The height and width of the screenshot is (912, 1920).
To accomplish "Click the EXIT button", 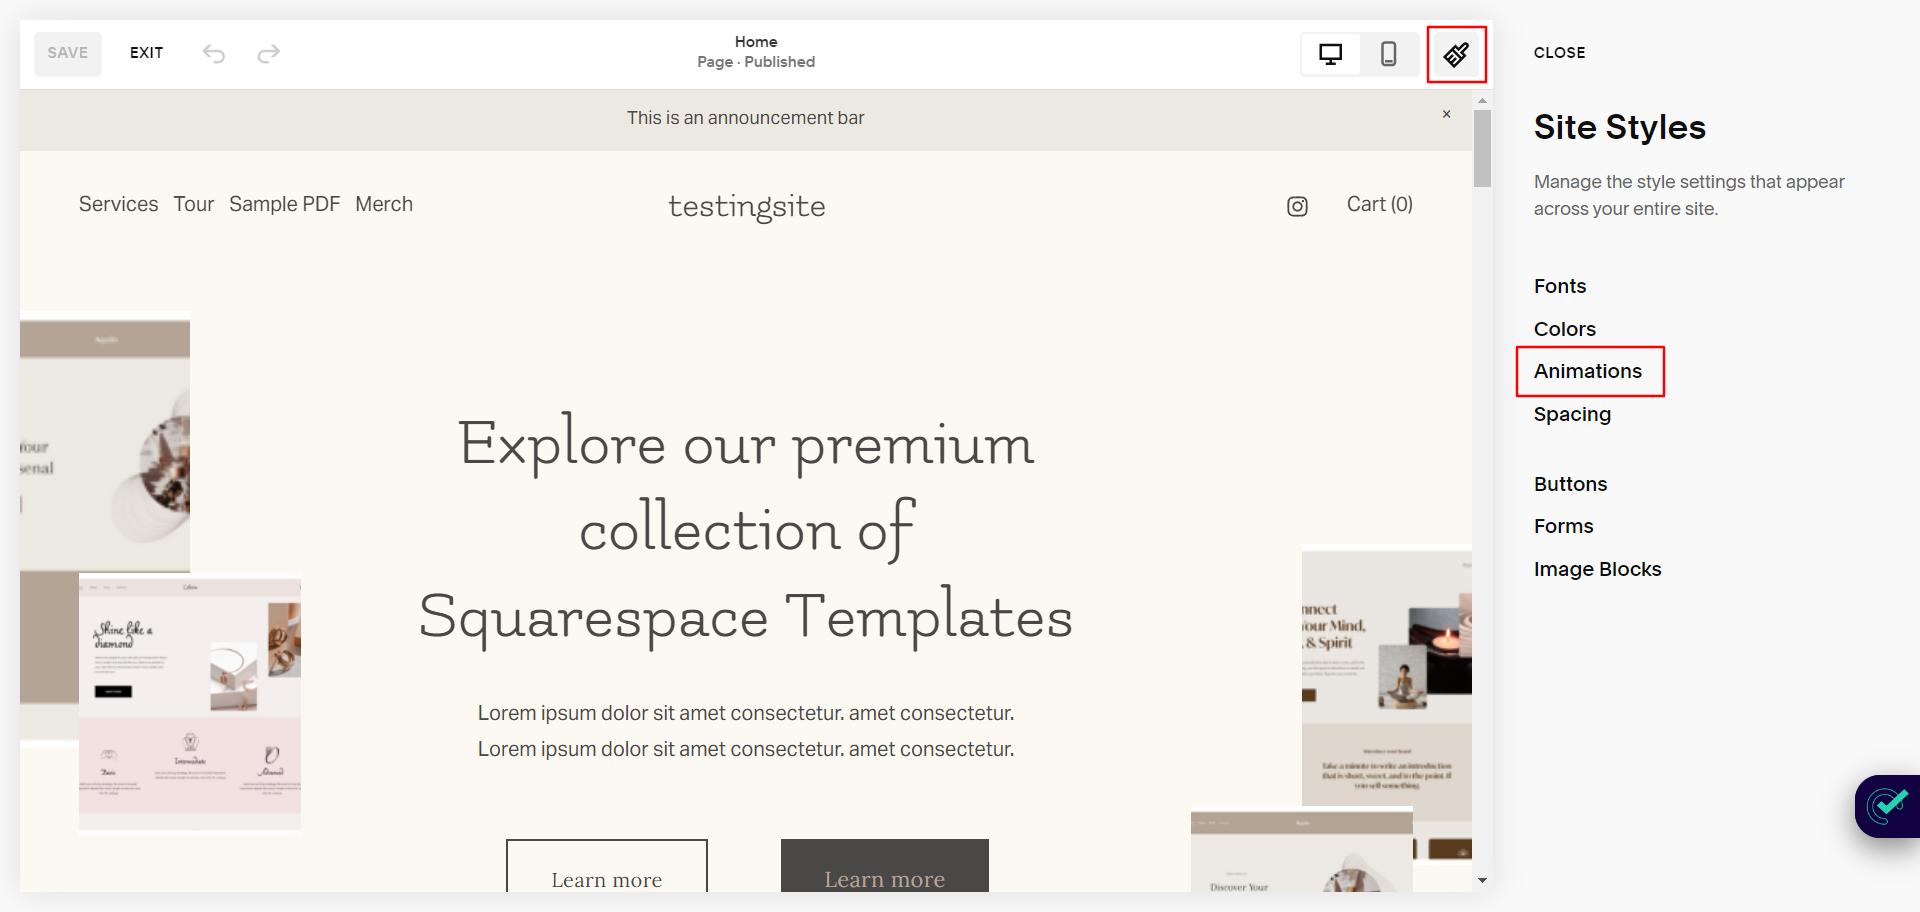I will click(x=146, y=53).
